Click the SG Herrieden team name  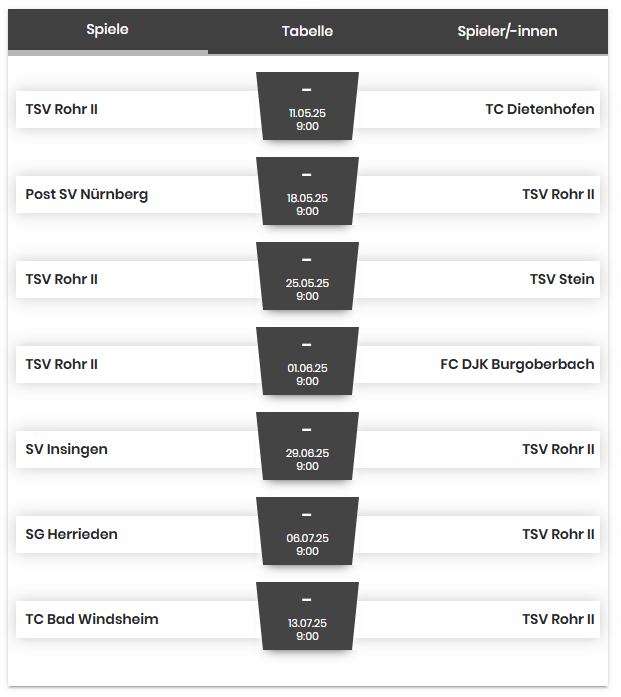tap(72, 534)
